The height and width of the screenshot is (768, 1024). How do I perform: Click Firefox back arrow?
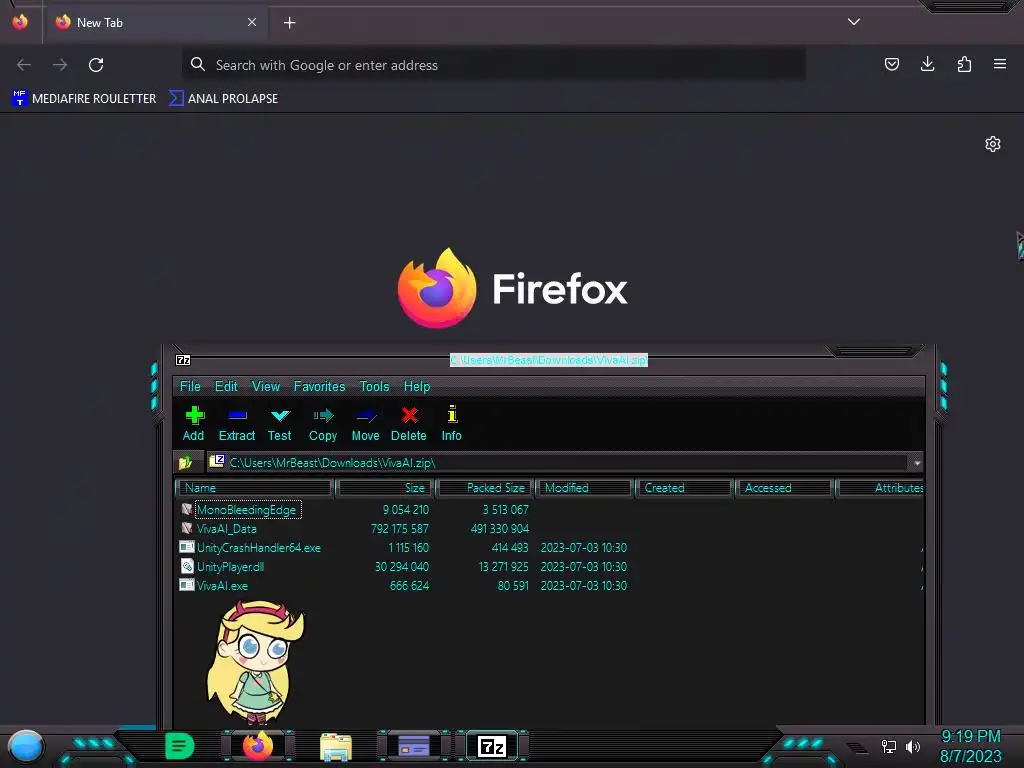[x=24, y=65]
